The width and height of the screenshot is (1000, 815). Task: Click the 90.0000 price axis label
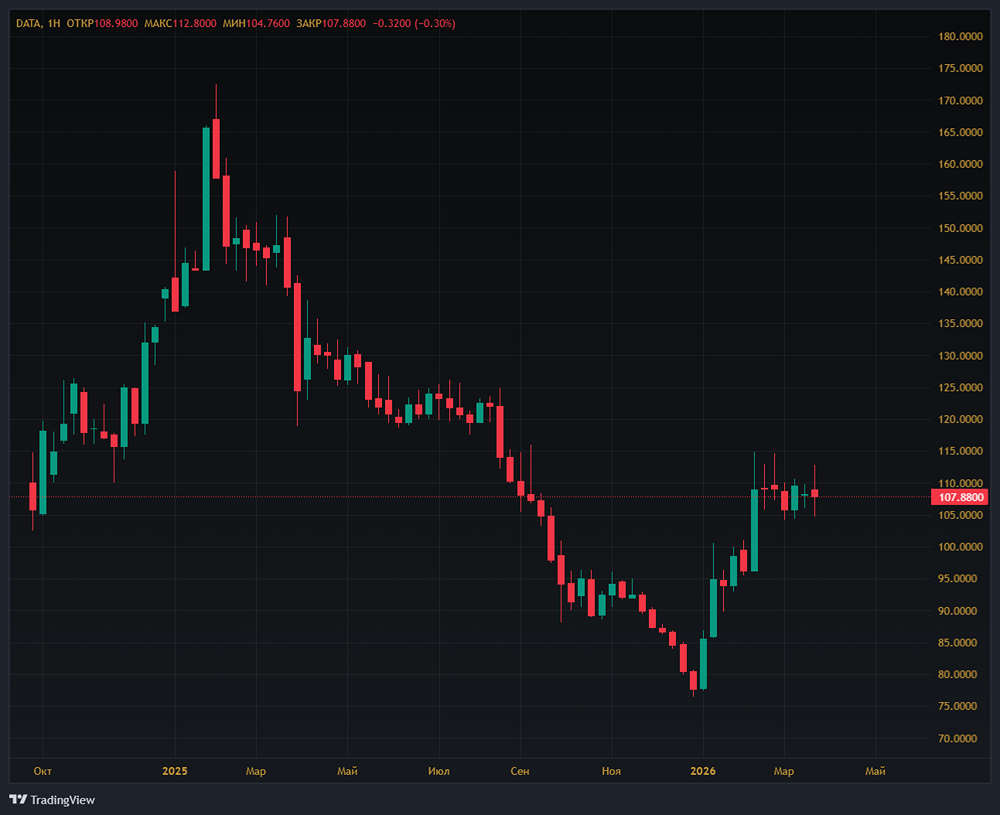coord(957,610)
